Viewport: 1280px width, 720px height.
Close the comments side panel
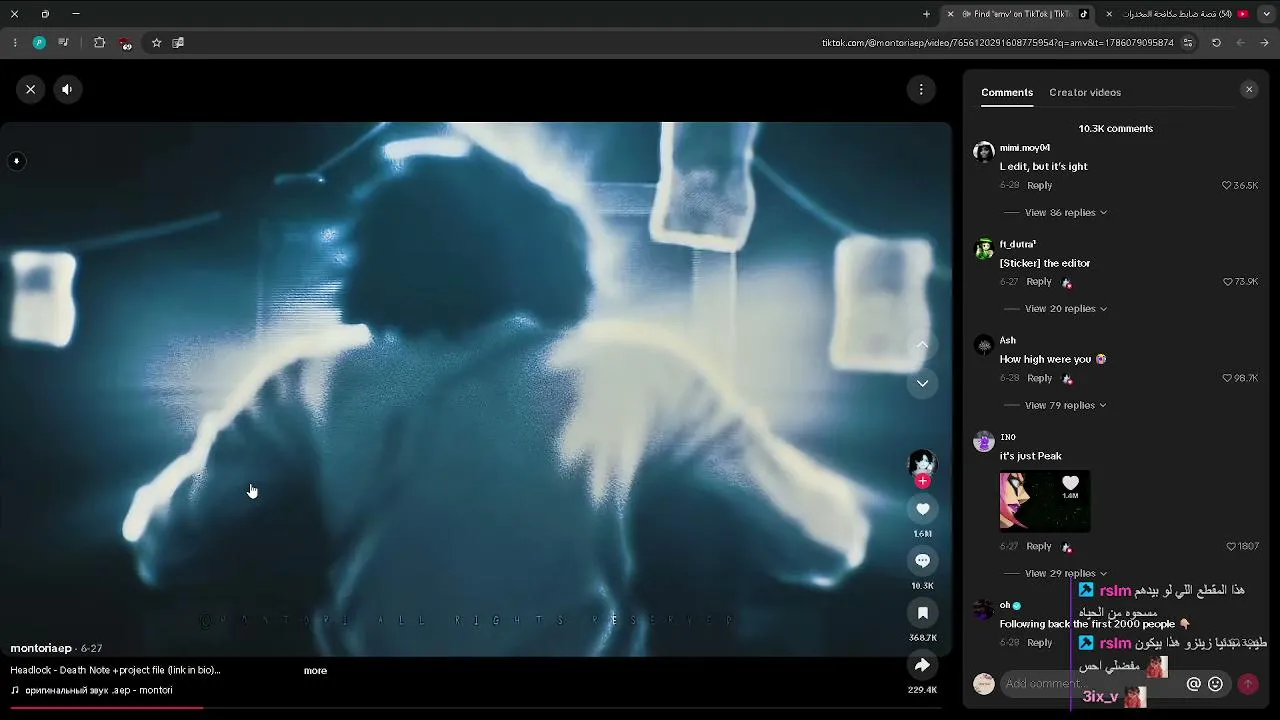click(1248, 89)
